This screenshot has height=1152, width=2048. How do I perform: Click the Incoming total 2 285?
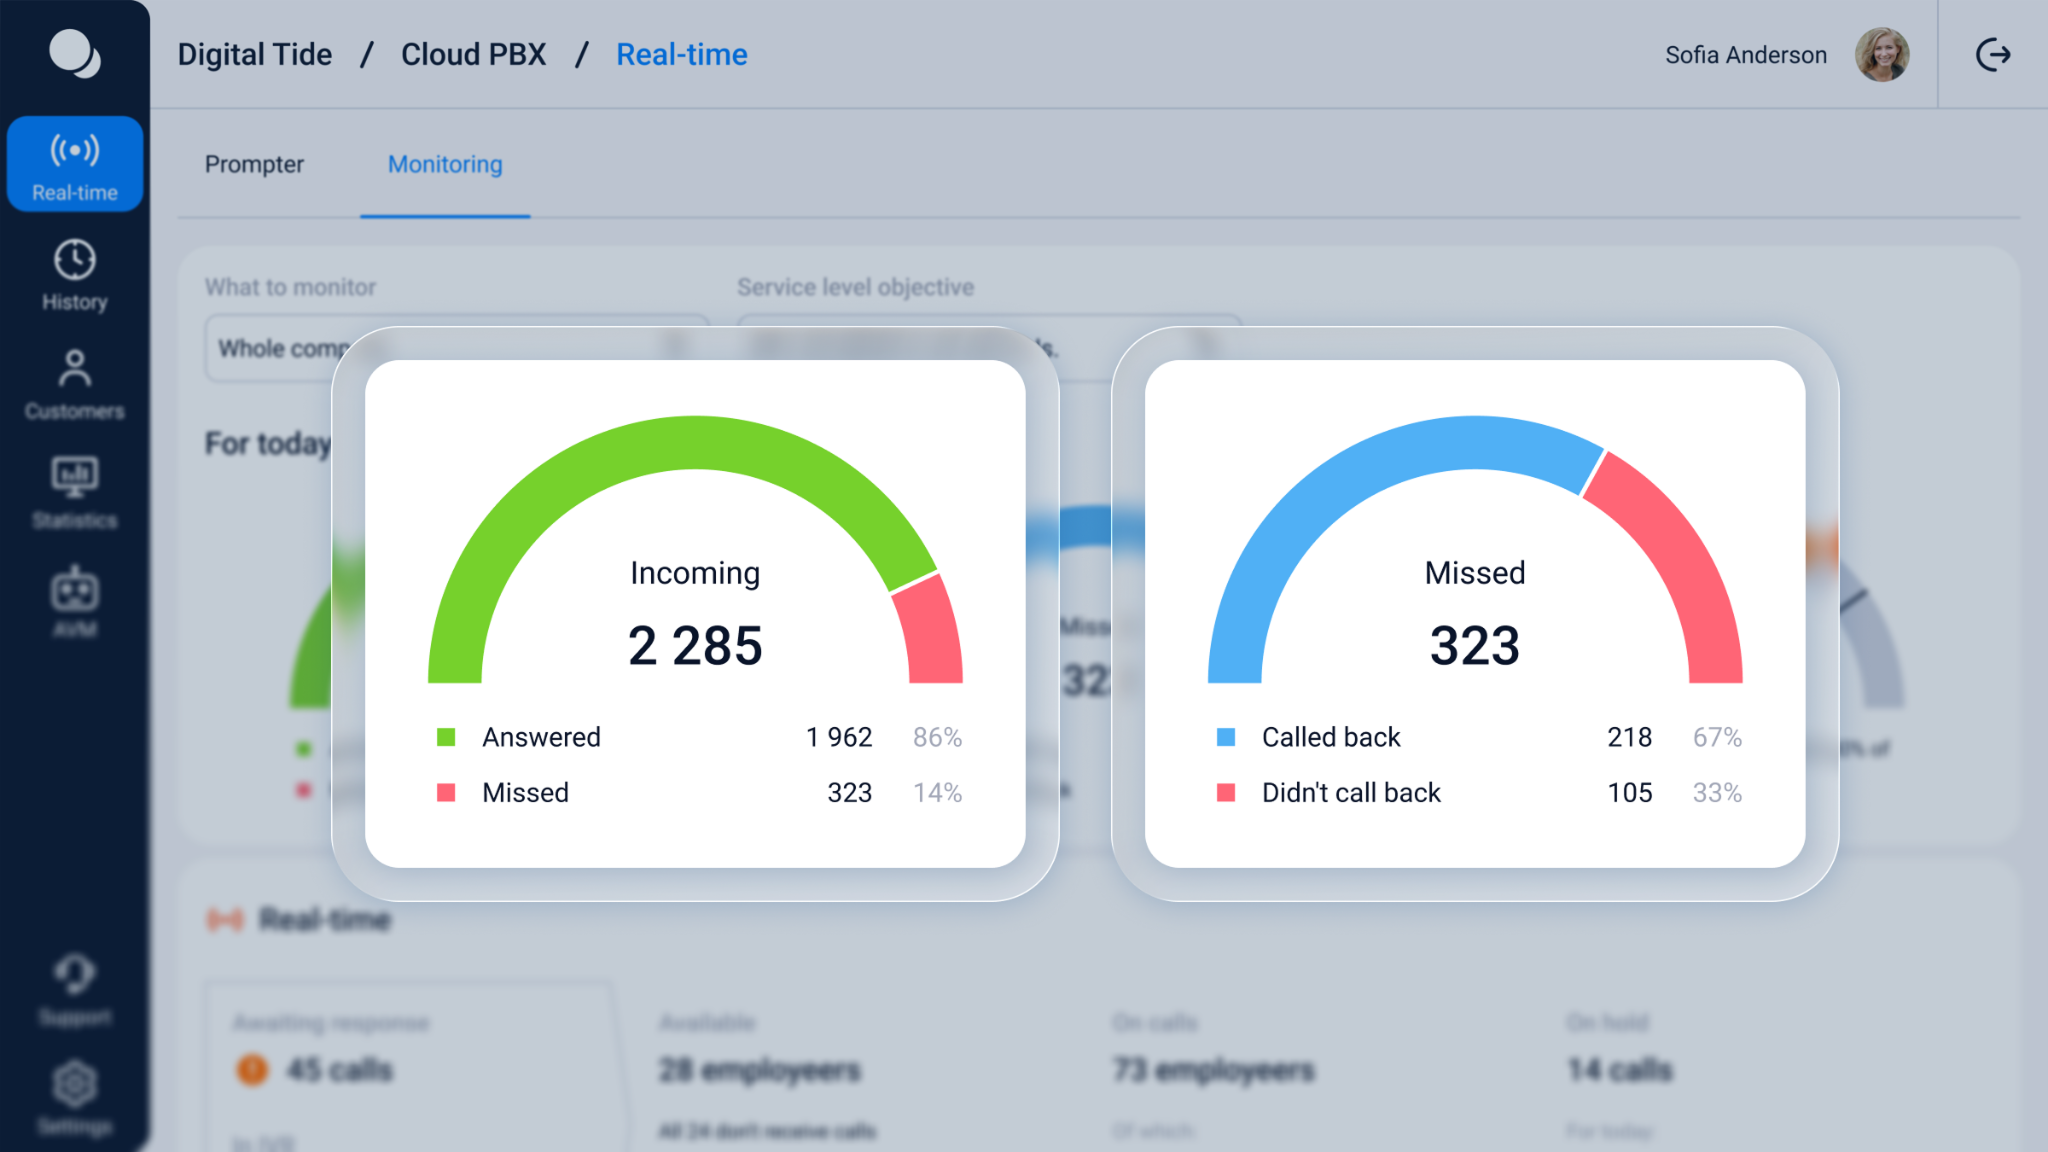(x=695, y=645)
